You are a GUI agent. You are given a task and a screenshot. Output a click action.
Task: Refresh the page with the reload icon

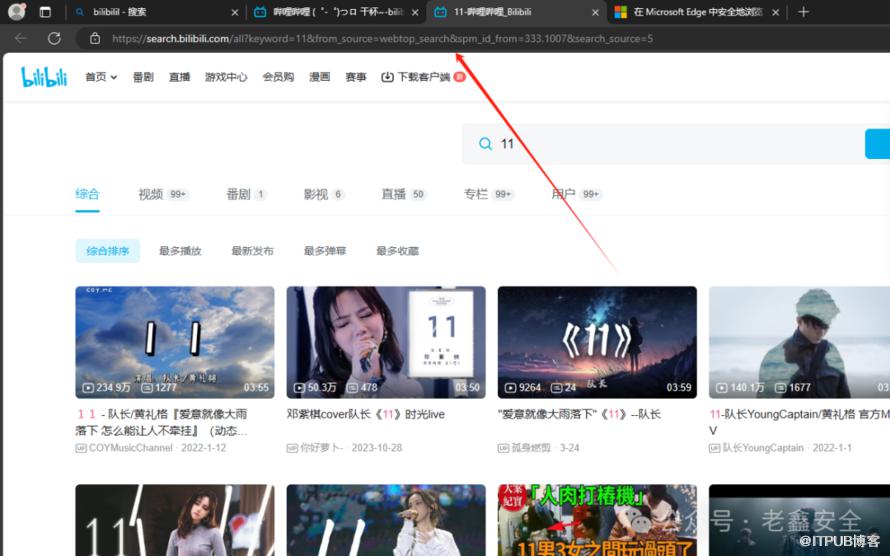(54, 38)
